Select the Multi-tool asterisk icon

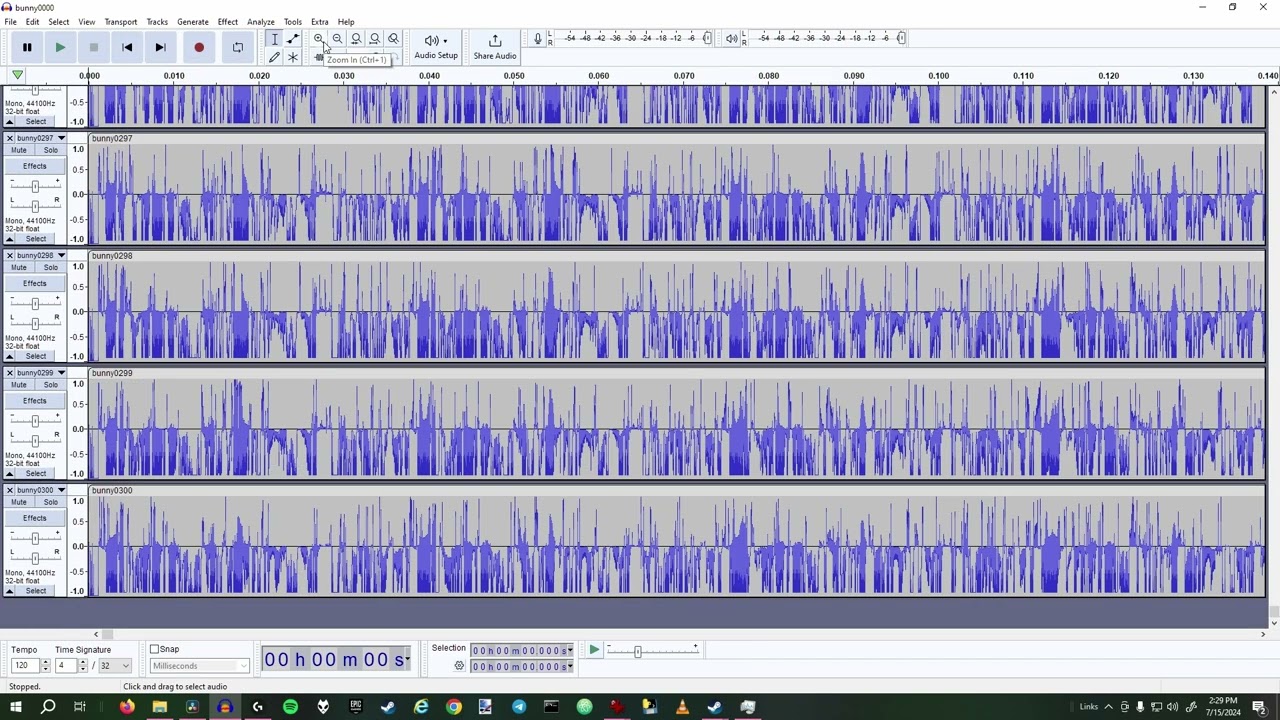coord(293,57)
